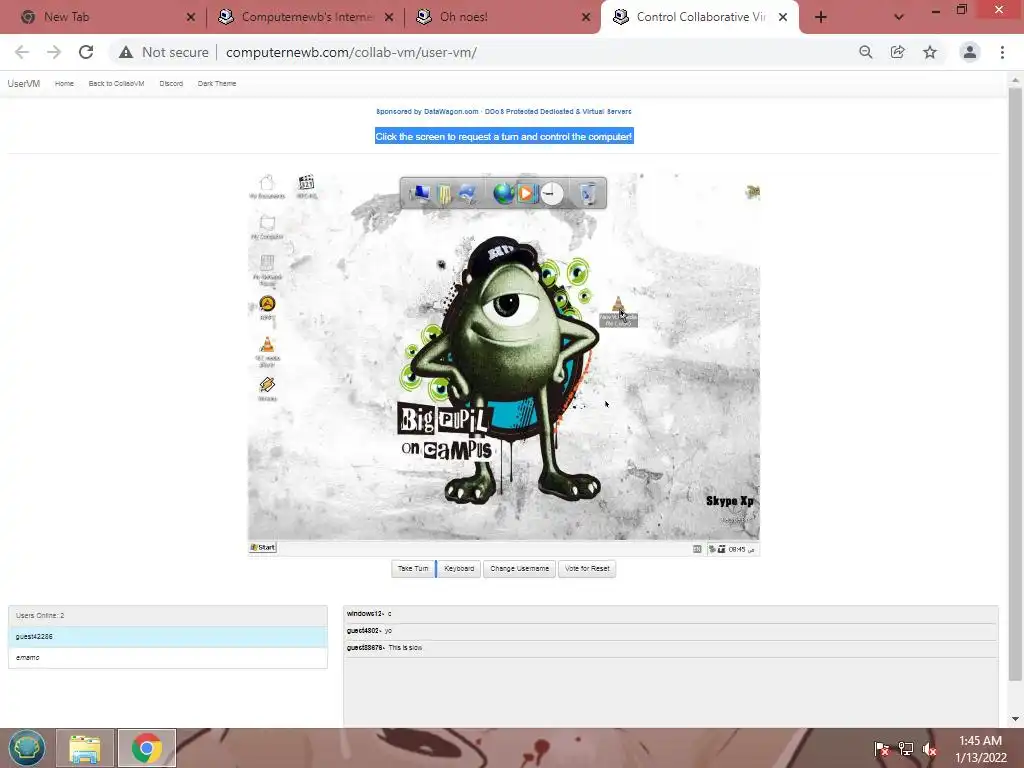The height and width of the screenshot is (768, 1024).
Task: Click the globe browser icon in the dock
Action: click(x=503, y=193)
